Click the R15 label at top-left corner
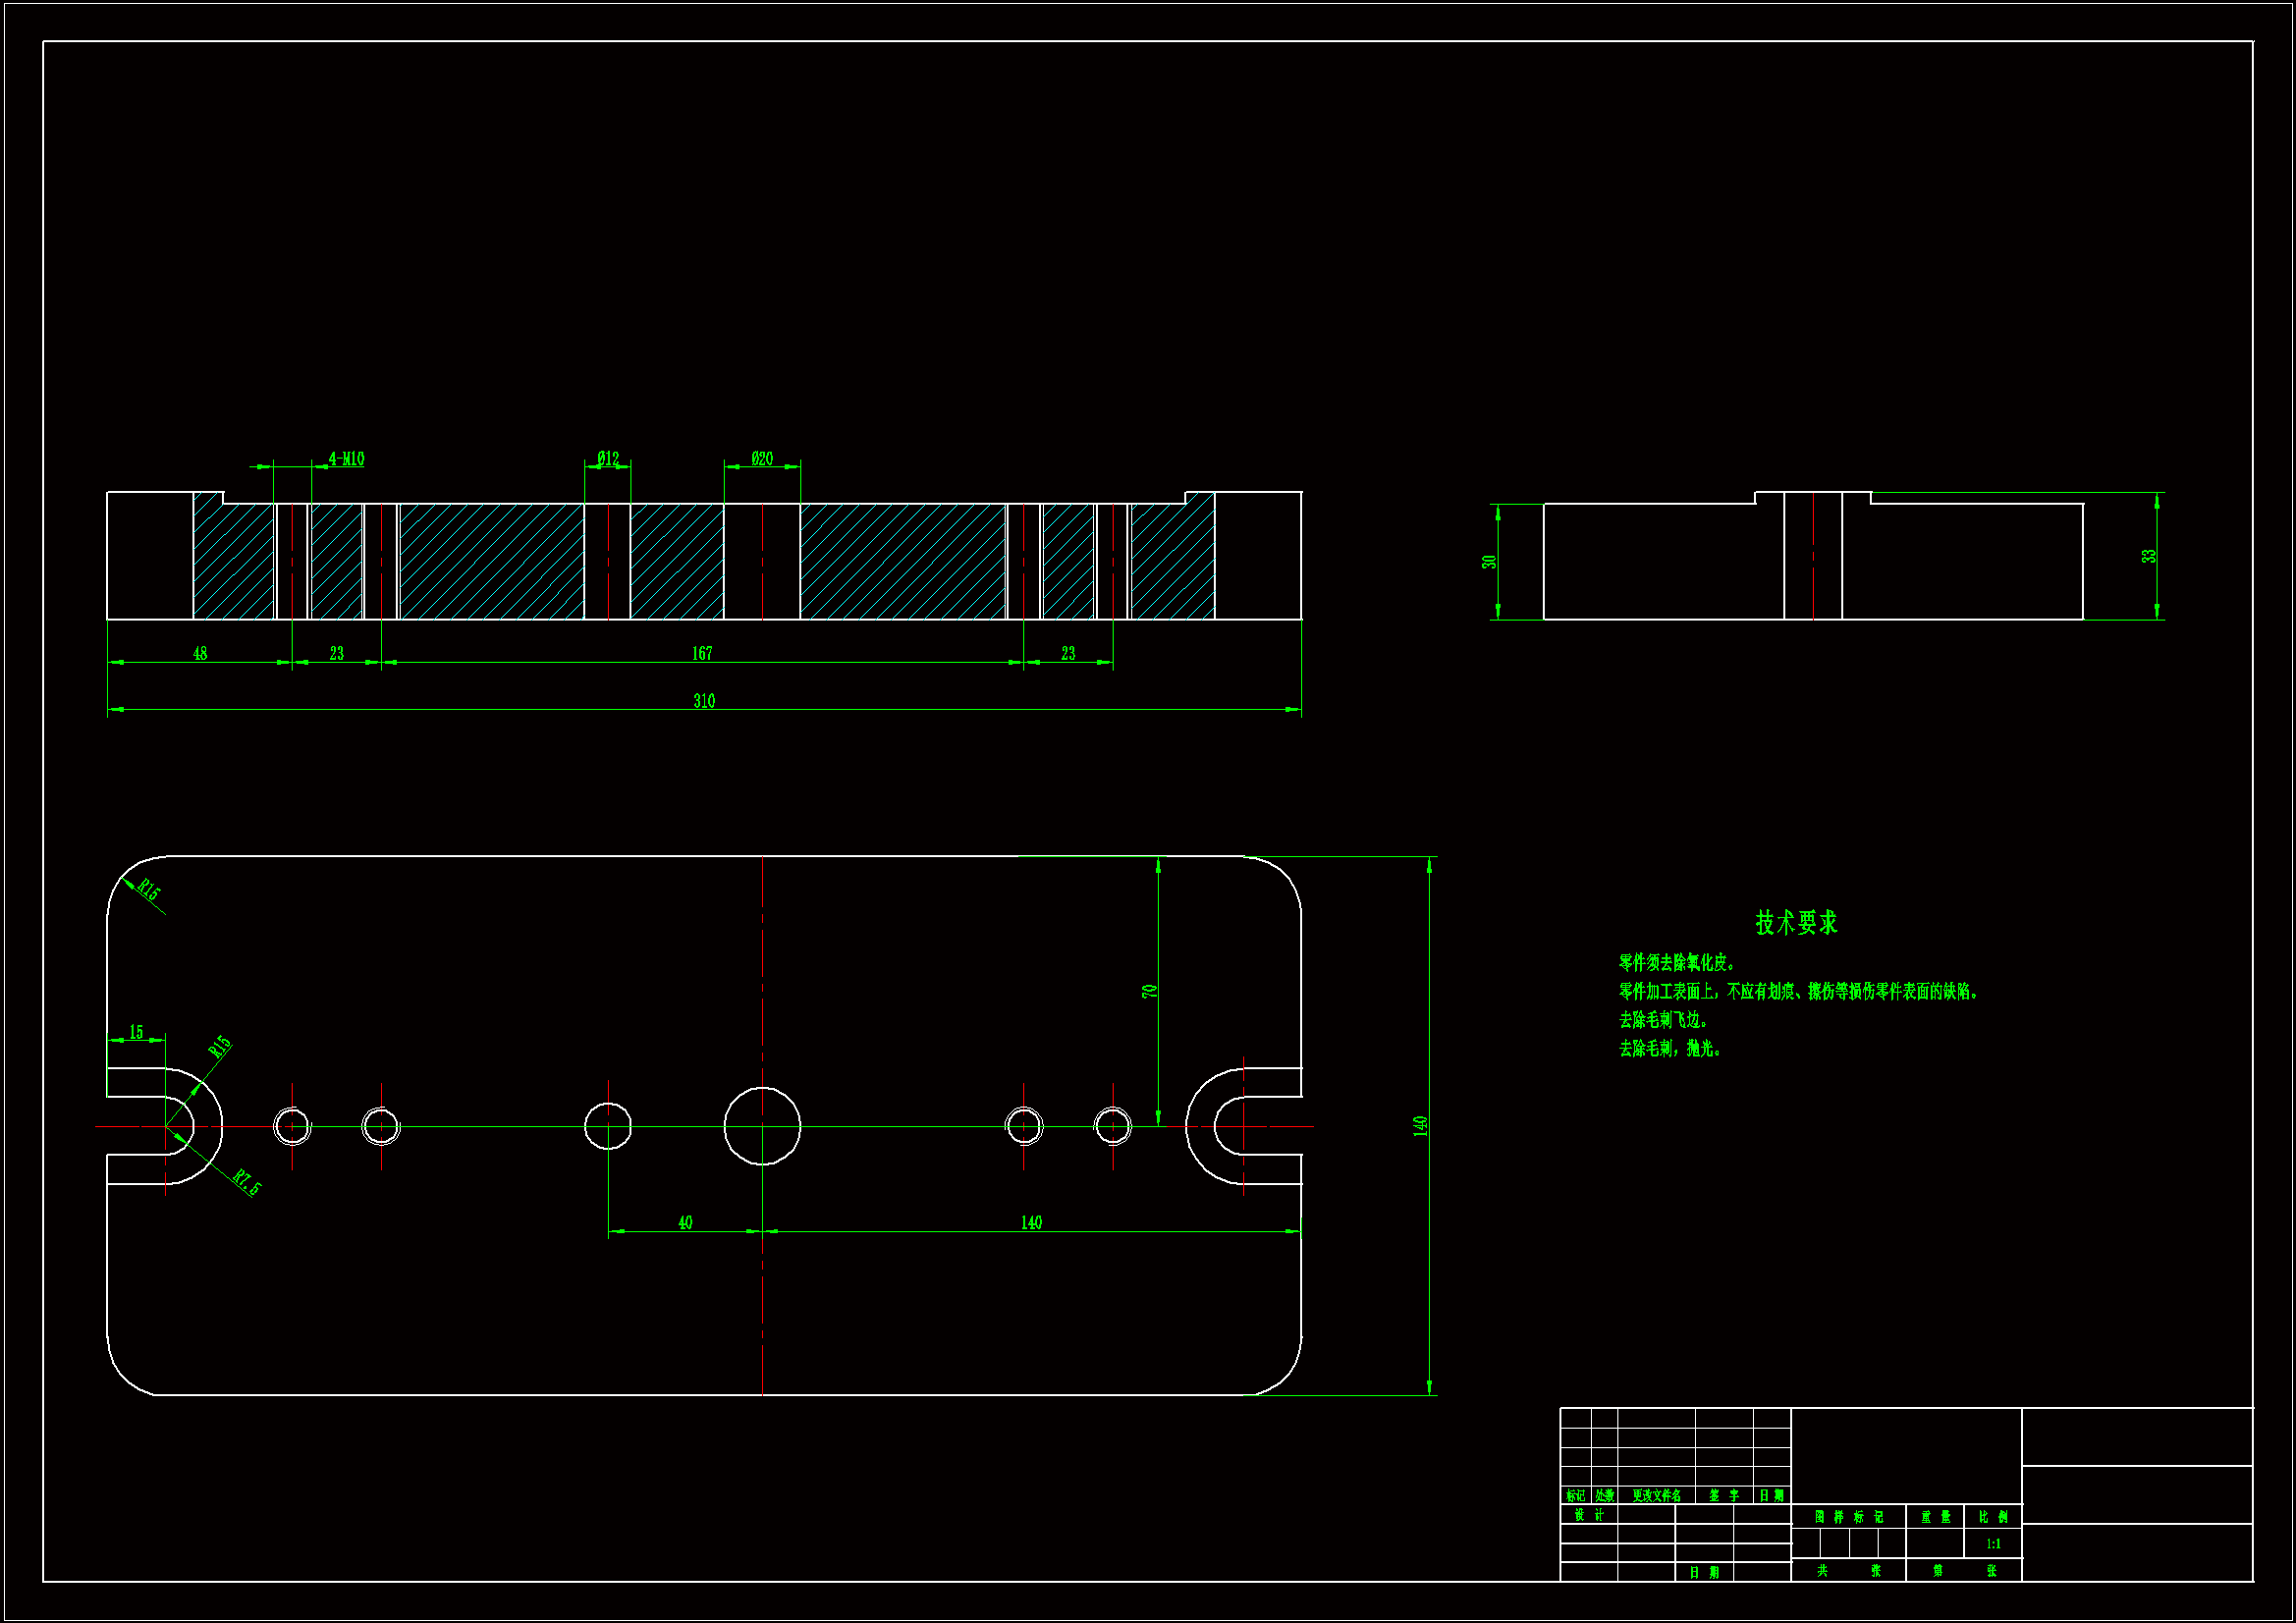The height and width of the screenshot is (1623, 2296). point(149,889)
